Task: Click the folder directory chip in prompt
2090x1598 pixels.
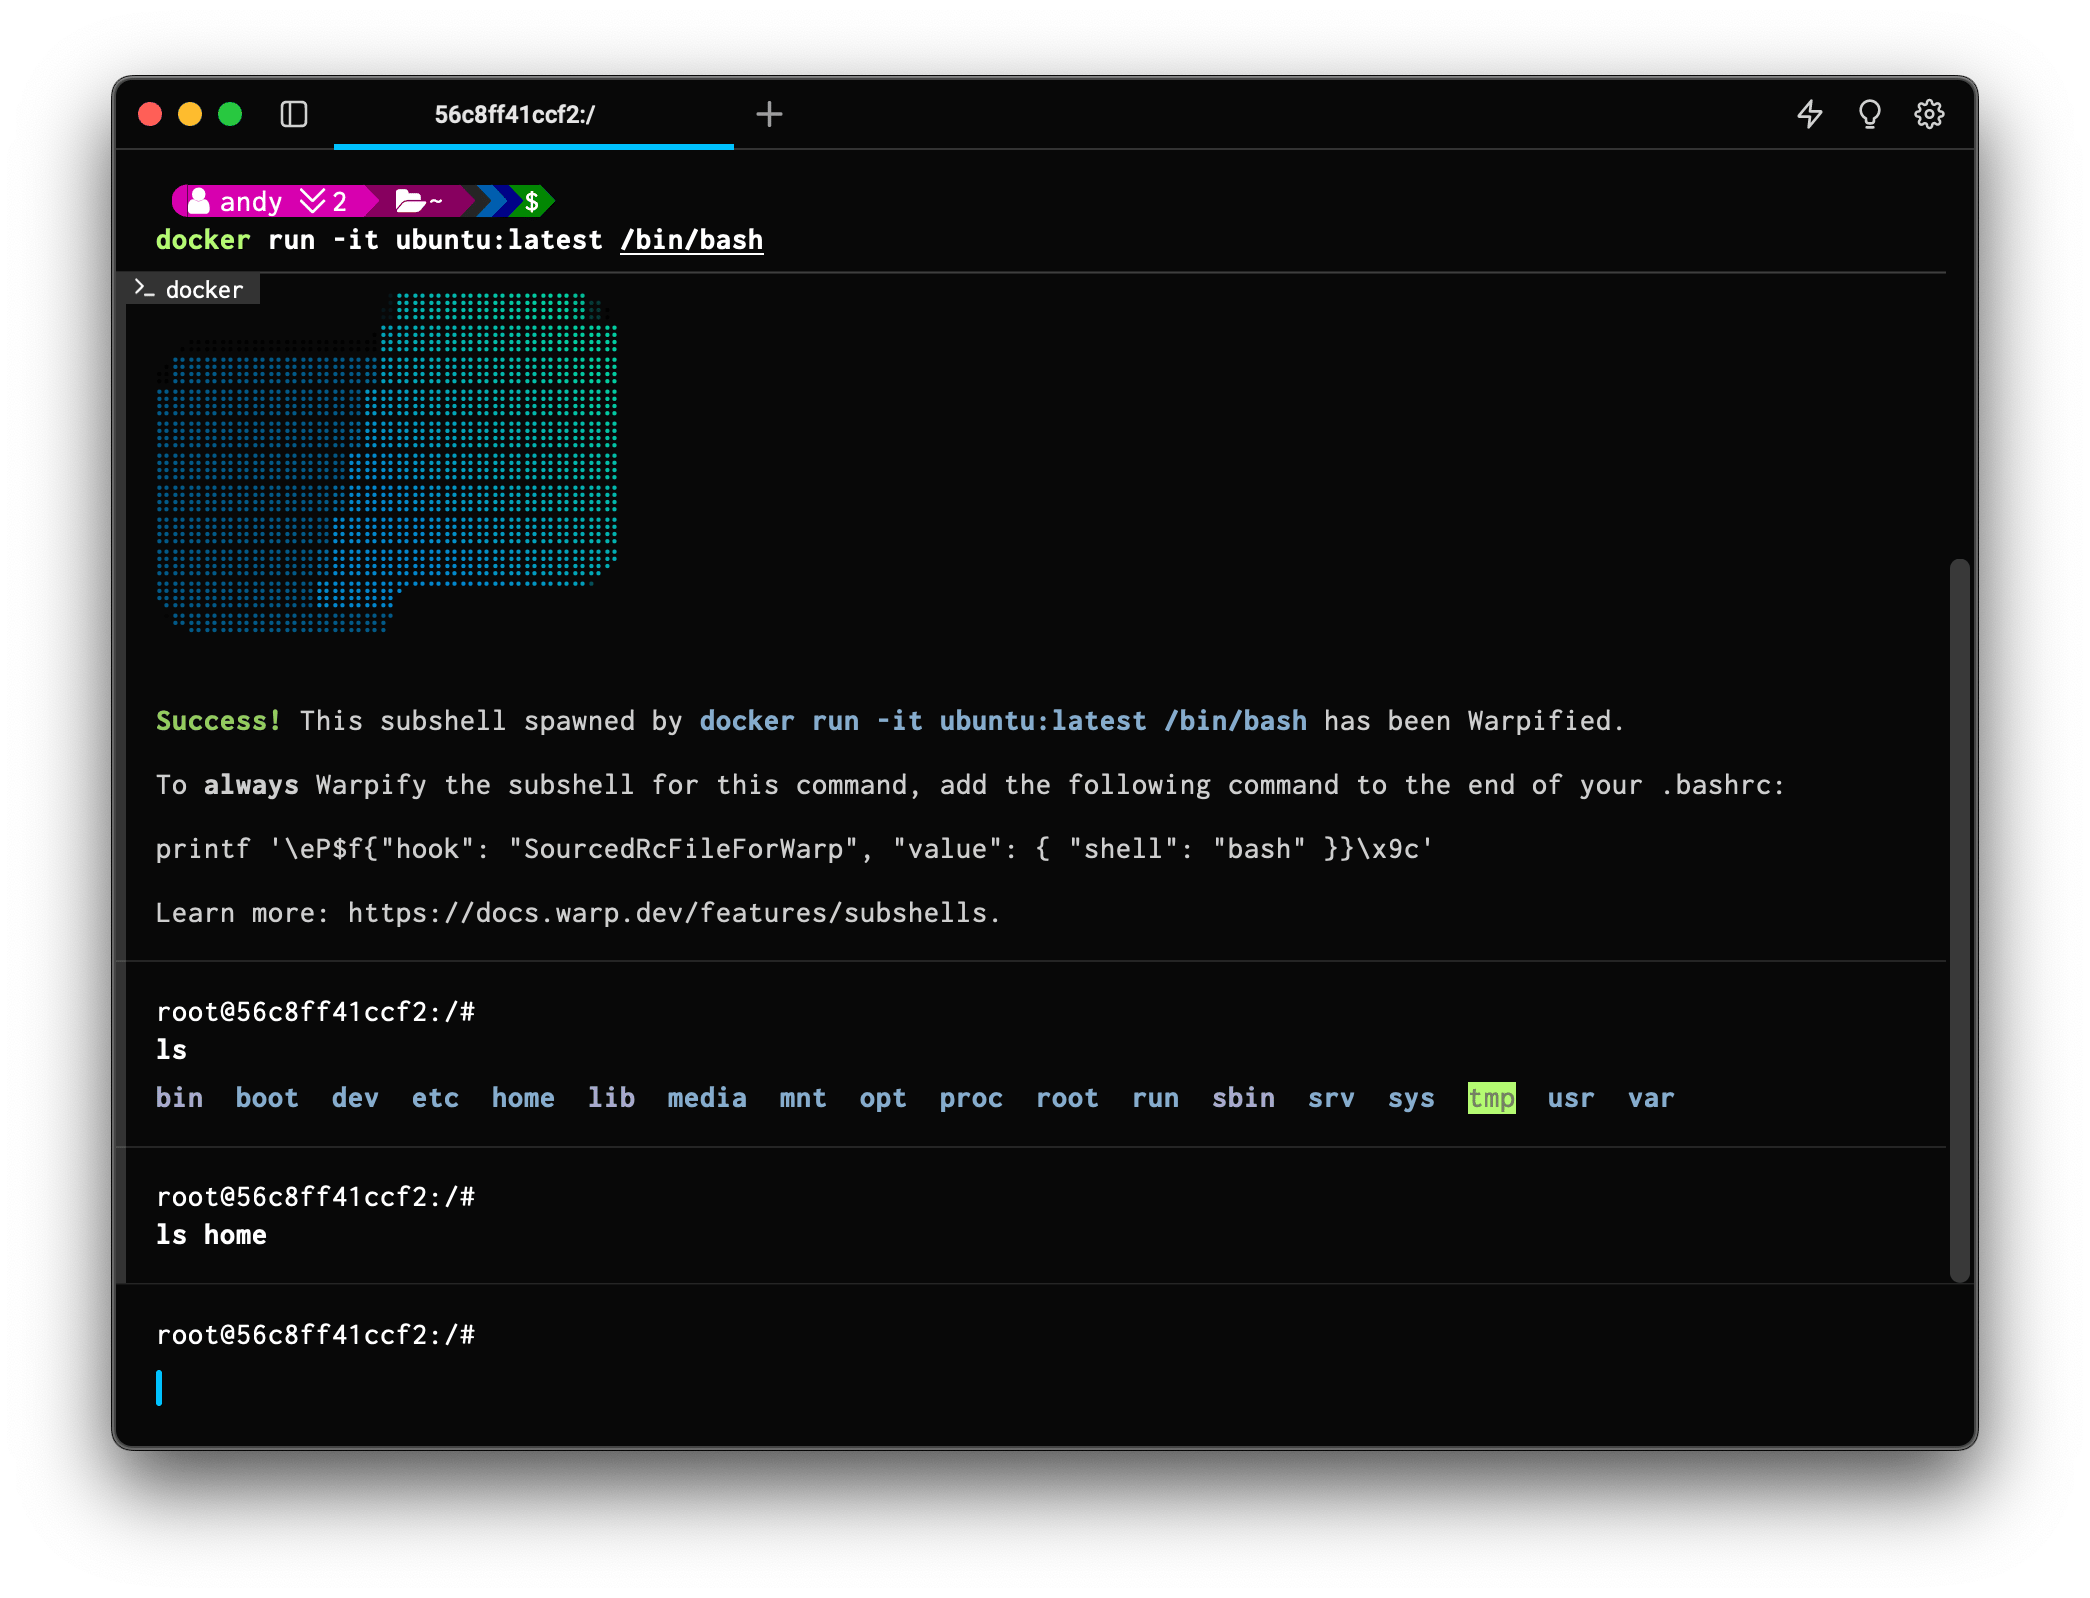Action: [x=418, y=202]
